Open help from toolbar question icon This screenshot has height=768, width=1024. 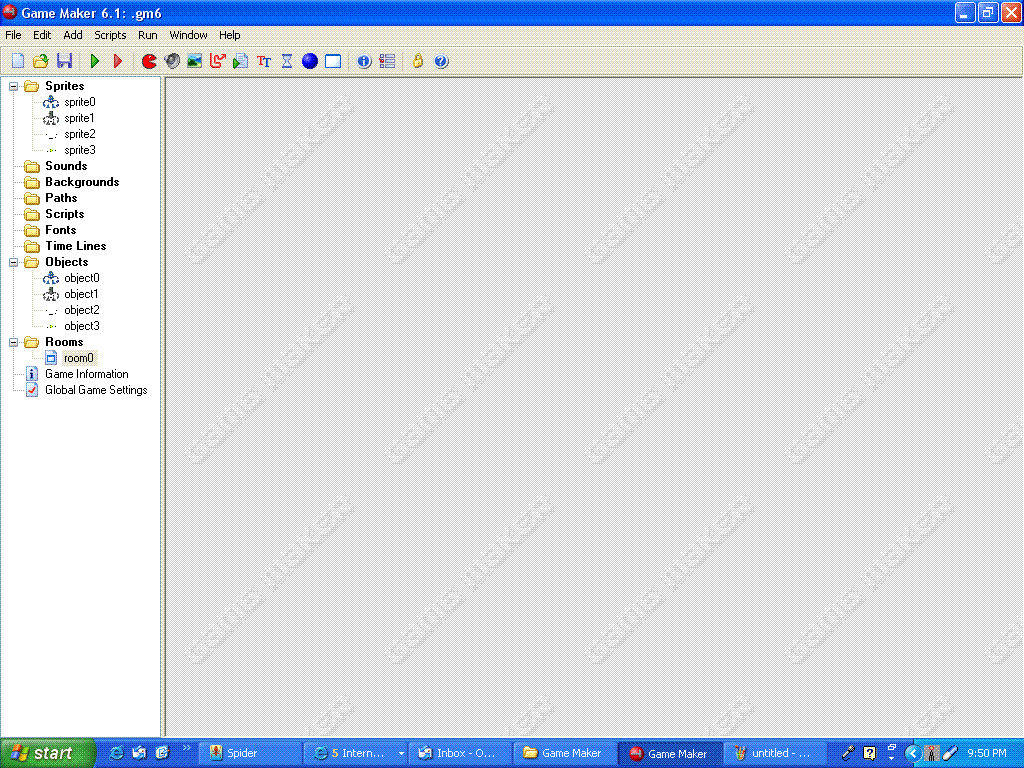pos(441,61)
